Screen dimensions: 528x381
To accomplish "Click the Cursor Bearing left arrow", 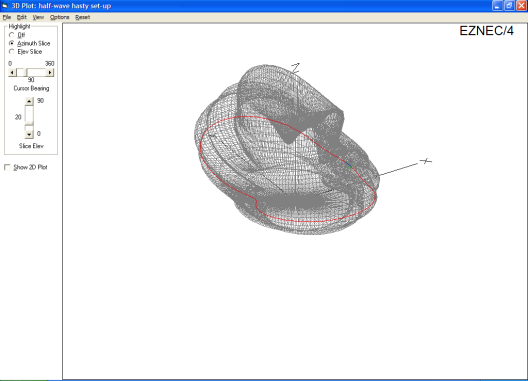I will pyautogui.click(x=12, y=72).
